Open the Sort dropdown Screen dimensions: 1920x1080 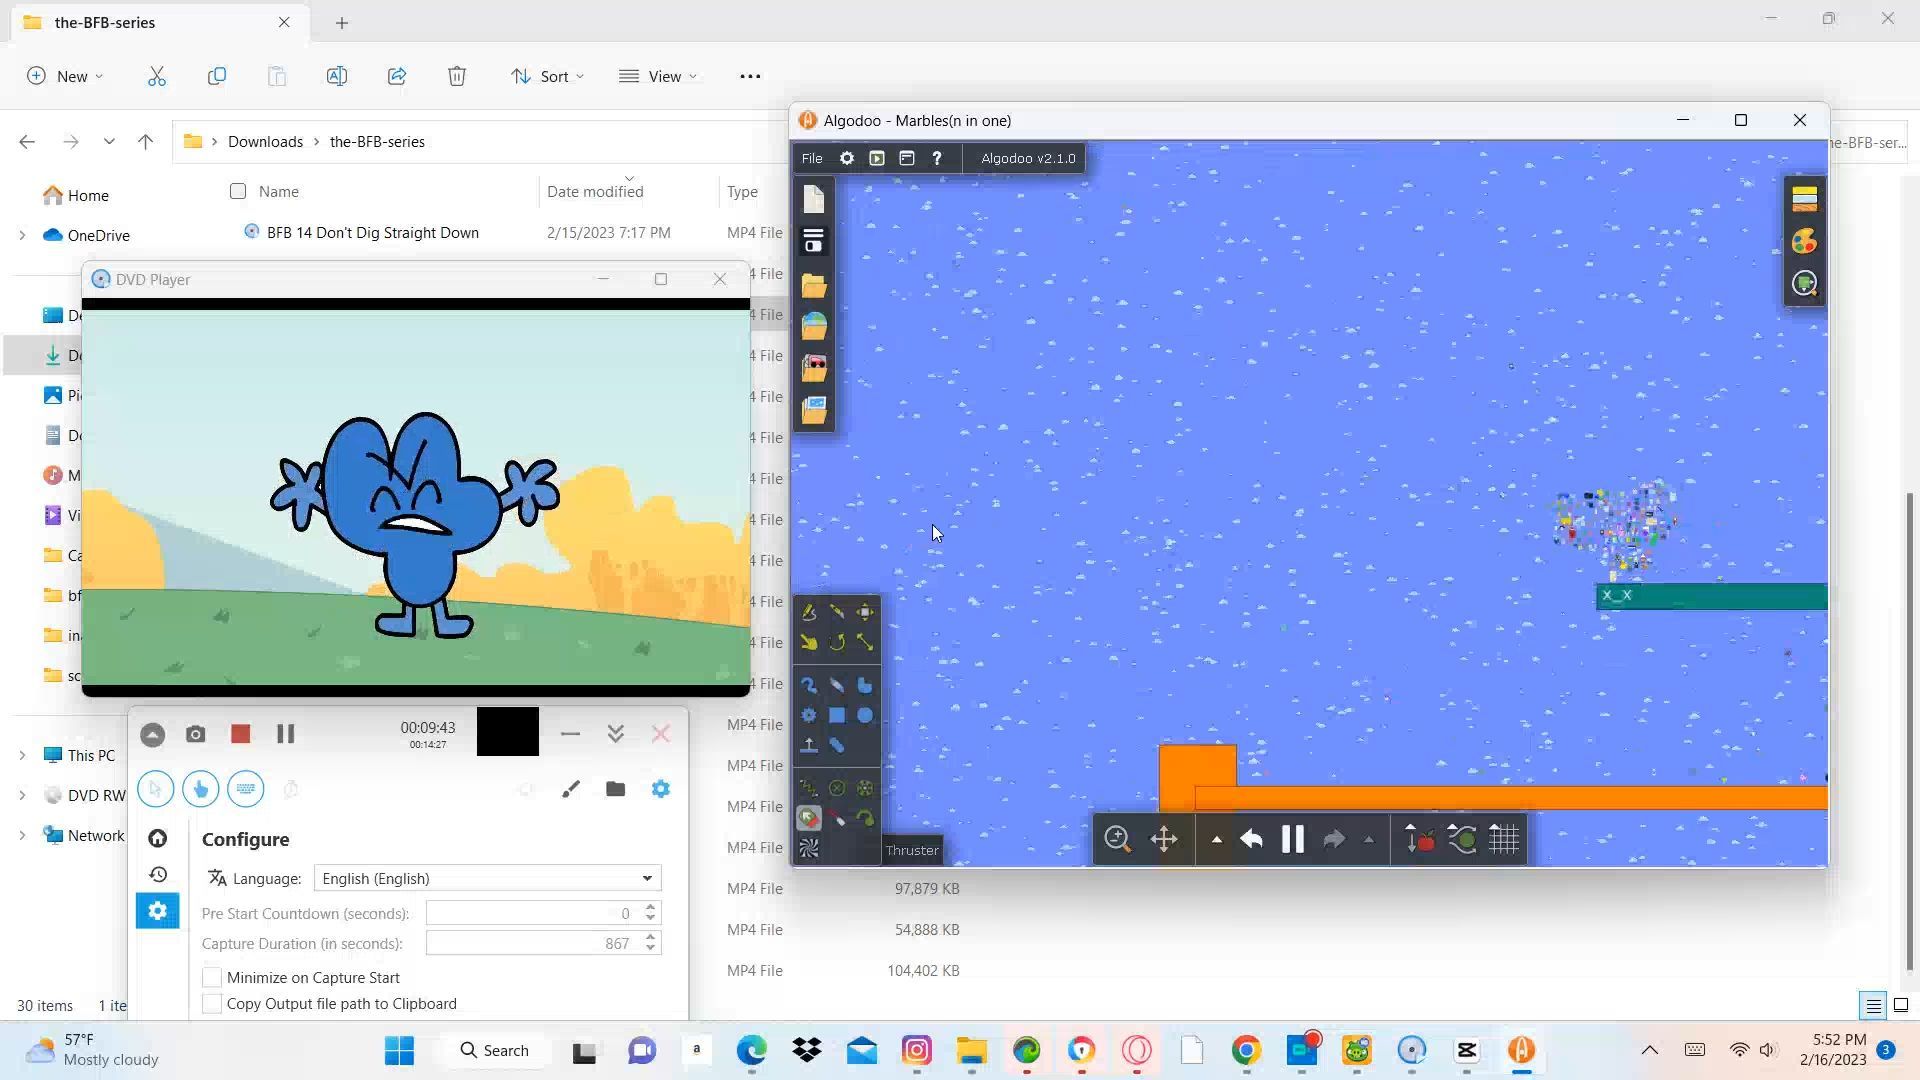(547, 76)
